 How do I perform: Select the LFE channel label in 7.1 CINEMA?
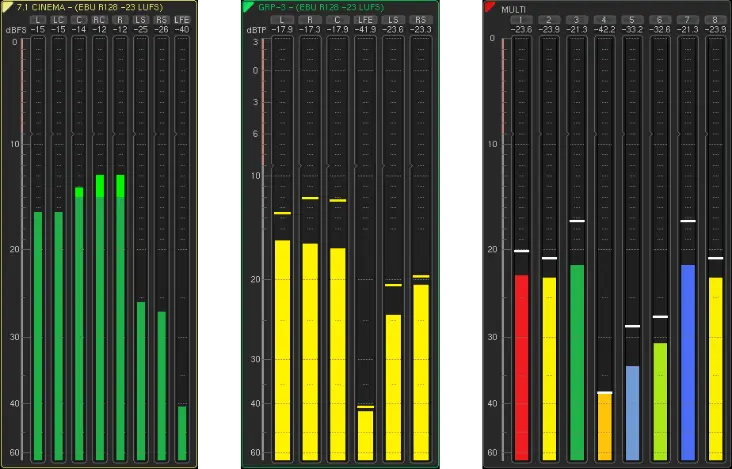[181, 20]
